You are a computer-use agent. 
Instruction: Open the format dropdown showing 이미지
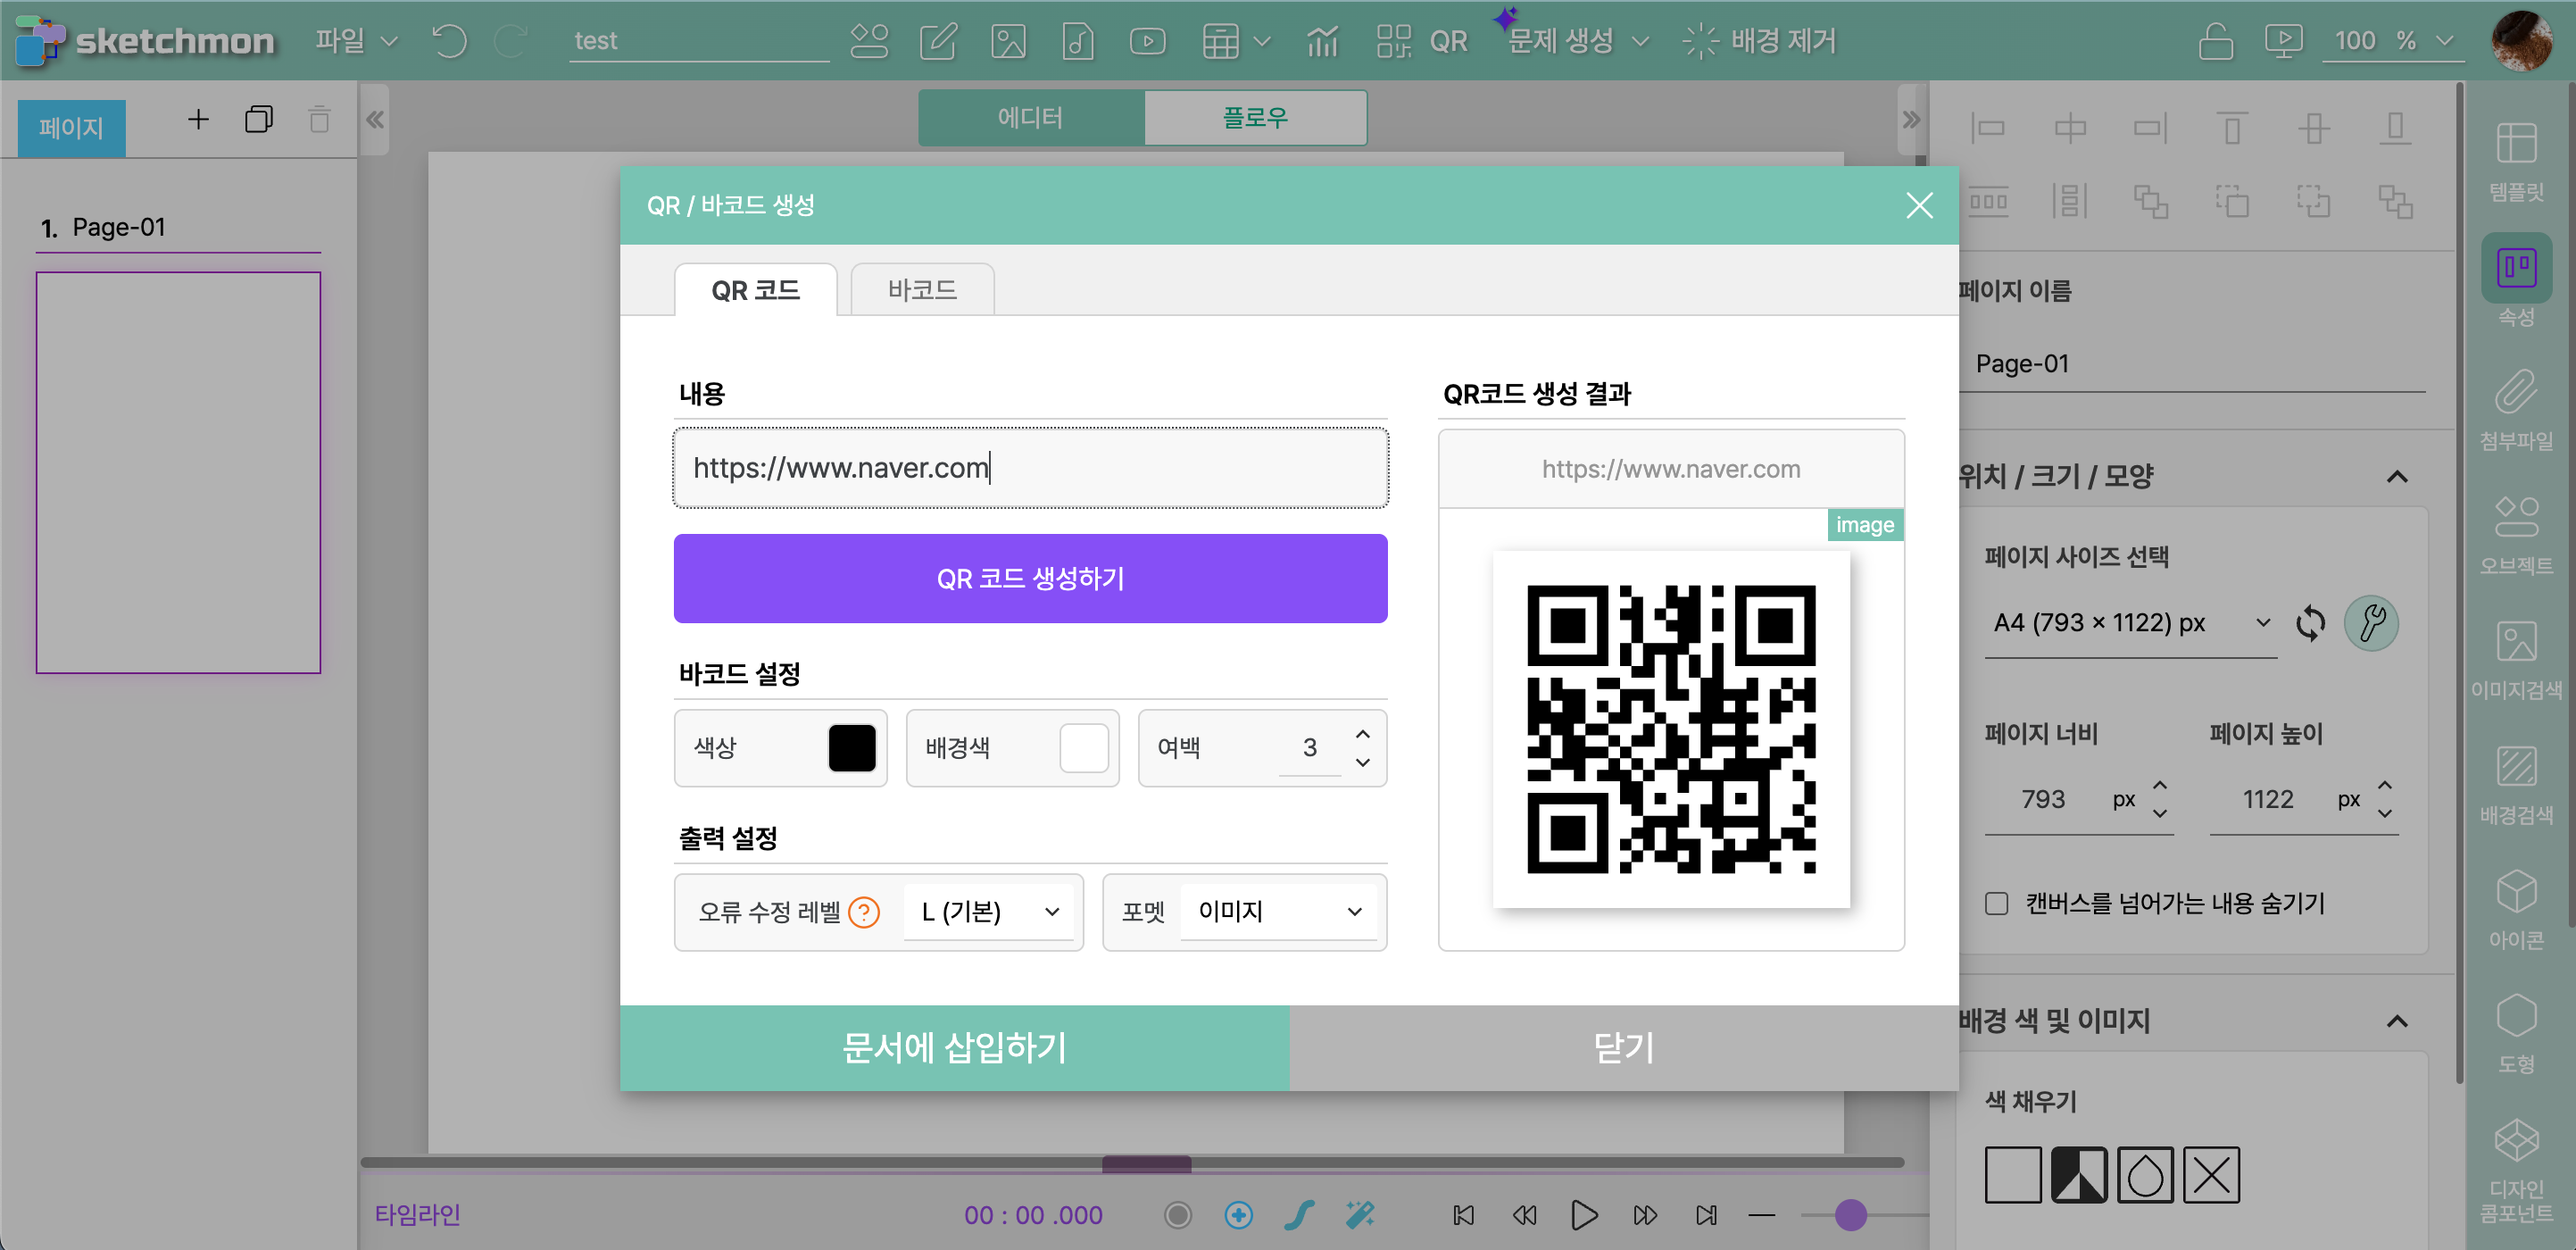click(1278, 911)
